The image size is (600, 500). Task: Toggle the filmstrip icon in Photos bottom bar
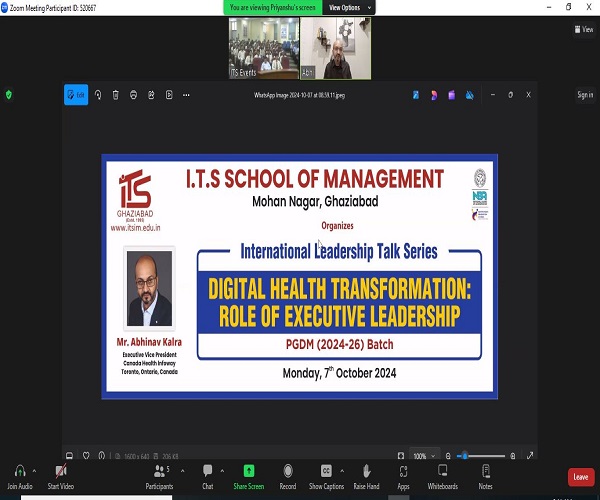[x=69, y=456]
